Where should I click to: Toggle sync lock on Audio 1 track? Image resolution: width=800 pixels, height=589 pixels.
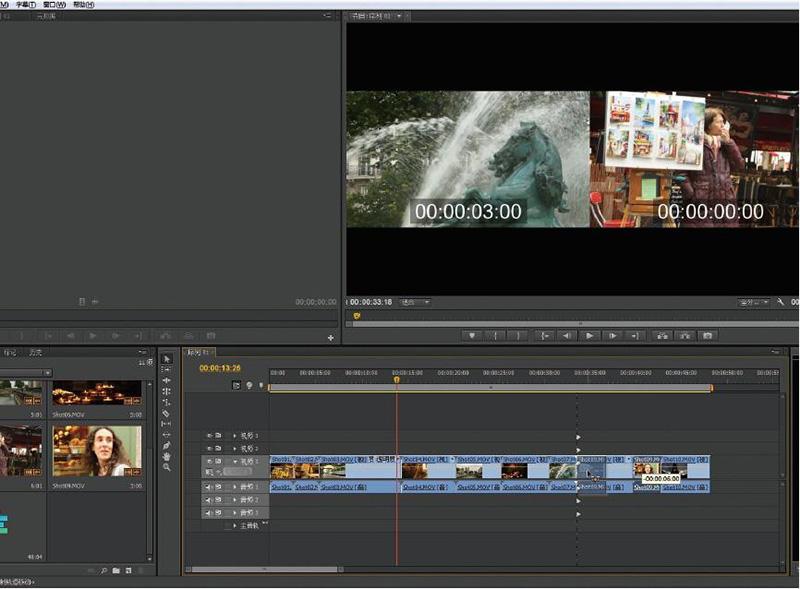click(x=218, y=487)
